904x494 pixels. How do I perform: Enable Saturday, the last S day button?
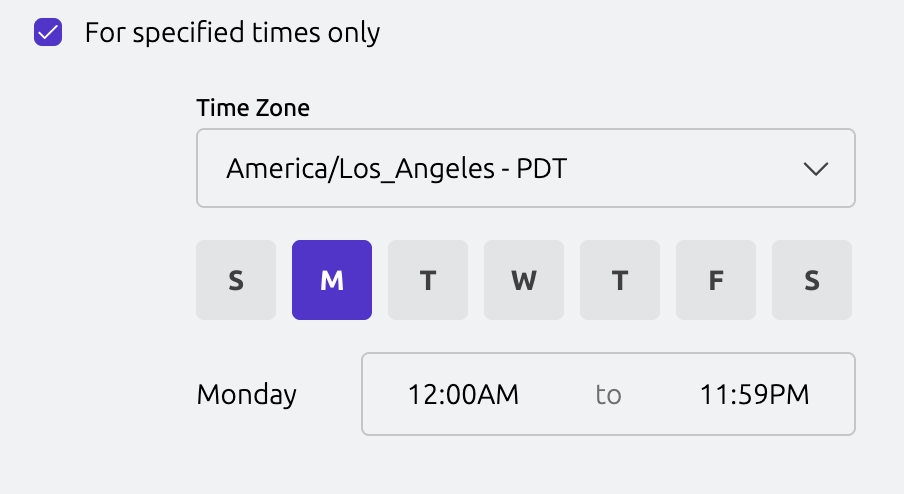[812, 281]
